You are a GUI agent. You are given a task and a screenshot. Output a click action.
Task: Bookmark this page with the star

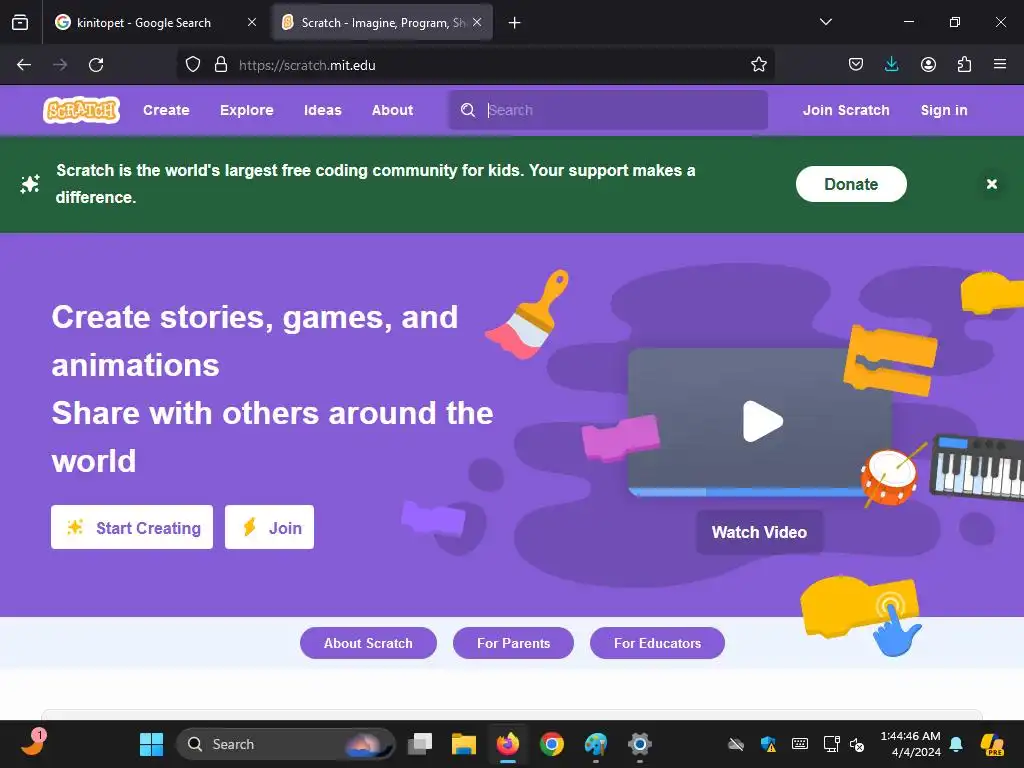758,65
